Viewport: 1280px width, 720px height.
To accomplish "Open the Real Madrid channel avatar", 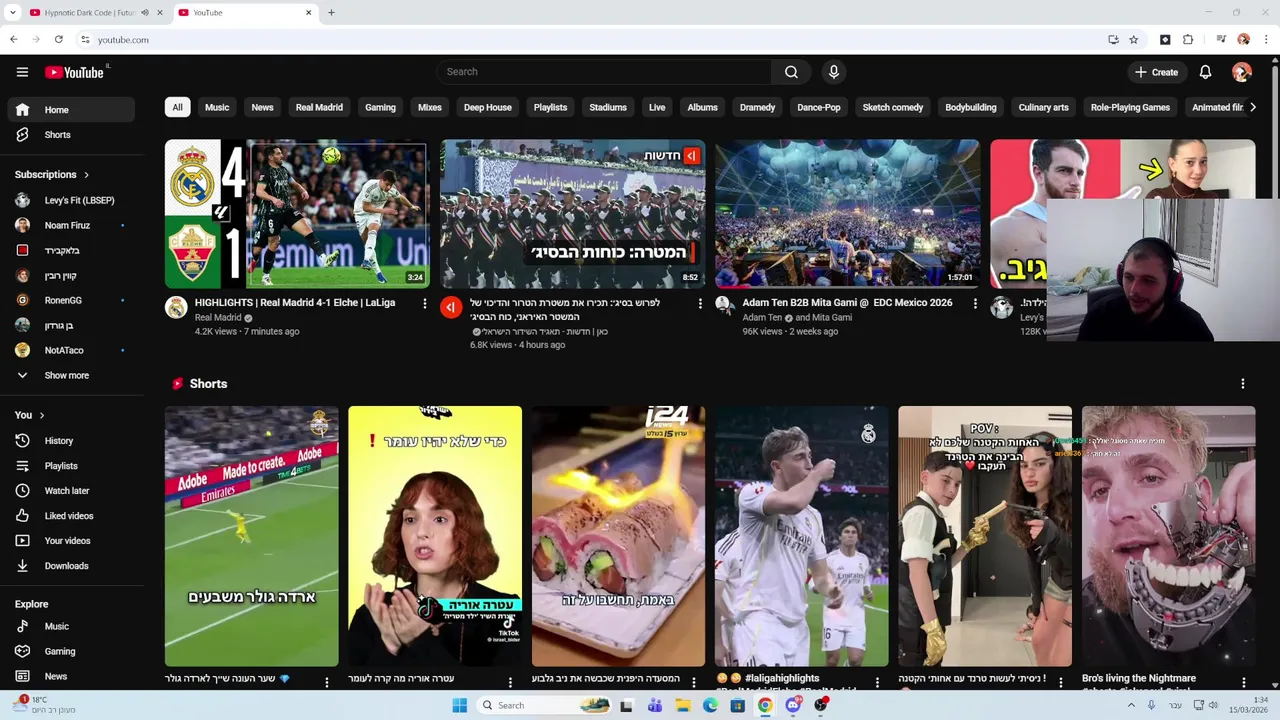I will 177,308.
